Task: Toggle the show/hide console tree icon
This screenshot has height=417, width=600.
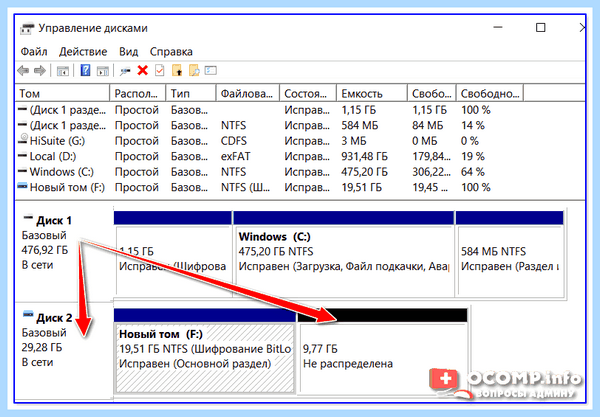Action: [63, 70]
